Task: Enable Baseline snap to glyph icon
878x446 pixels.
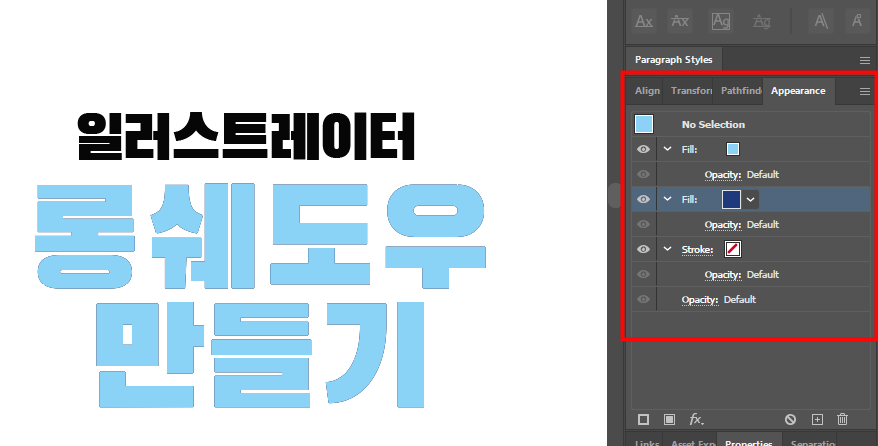Action: 644,21
